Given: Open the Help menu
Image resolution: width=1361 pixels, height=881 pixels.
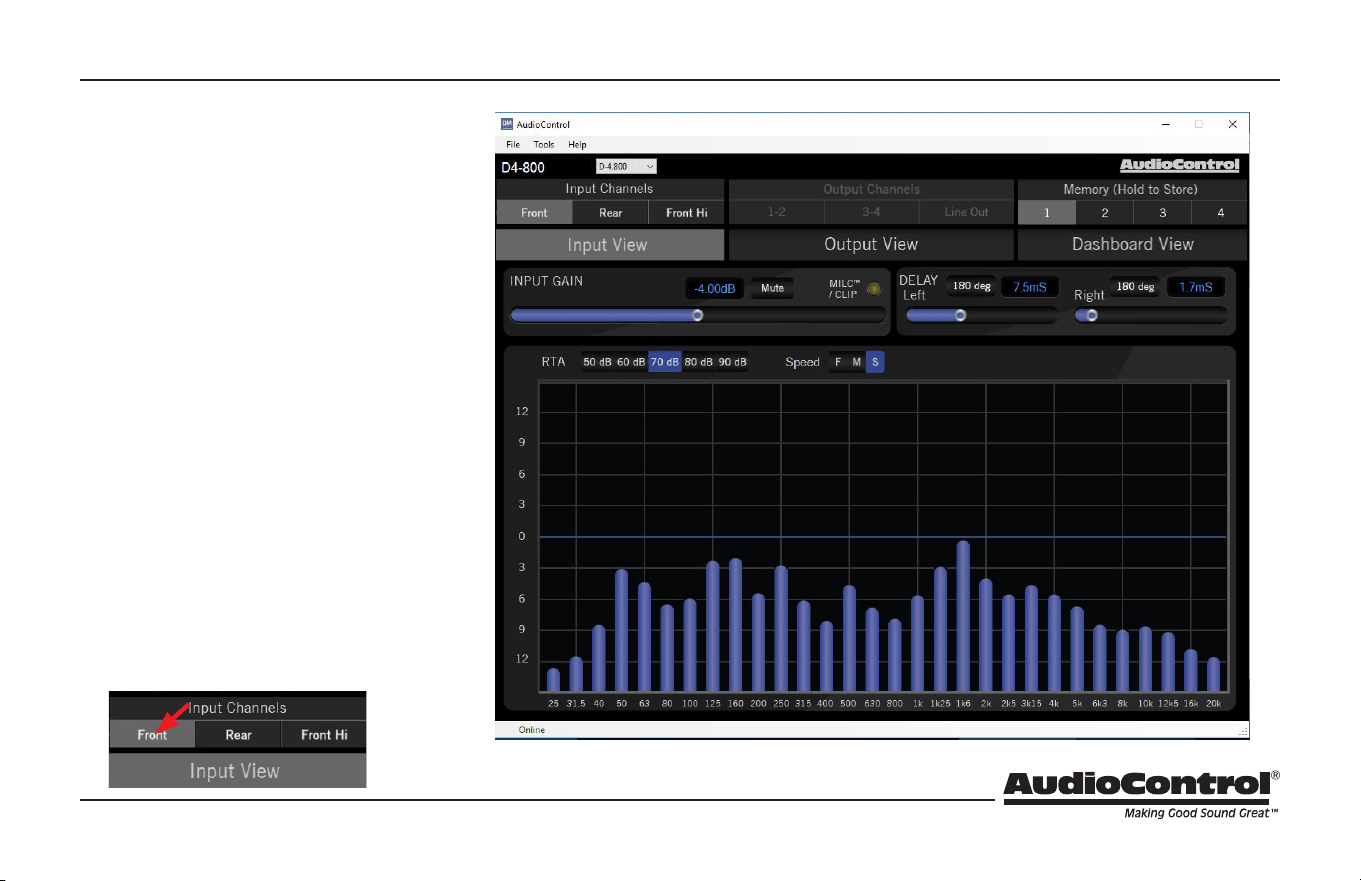Looking at the screenshot, I should [577, 145].
